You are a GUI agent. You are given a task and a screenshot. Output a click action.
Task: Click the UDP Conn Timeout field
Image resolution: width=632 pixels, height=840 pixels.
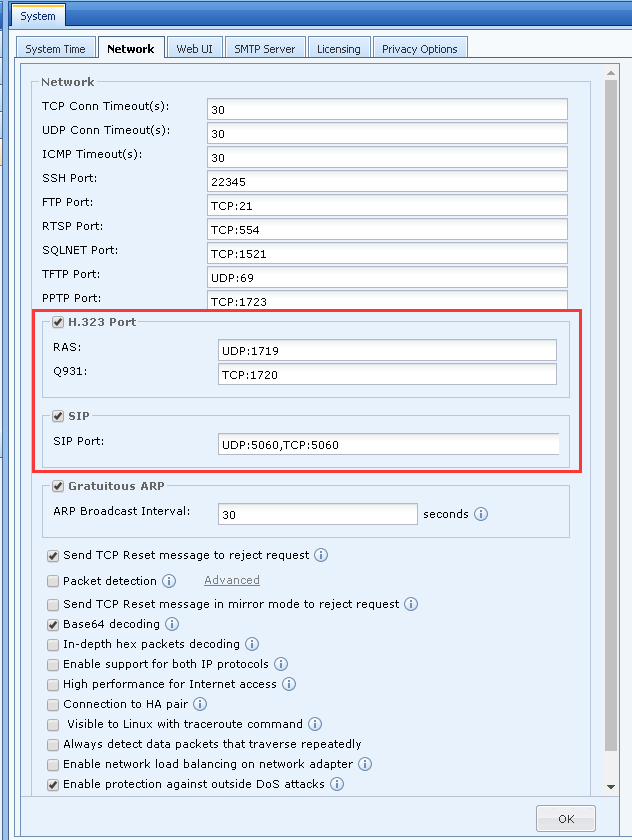click(x=387, y=133)
